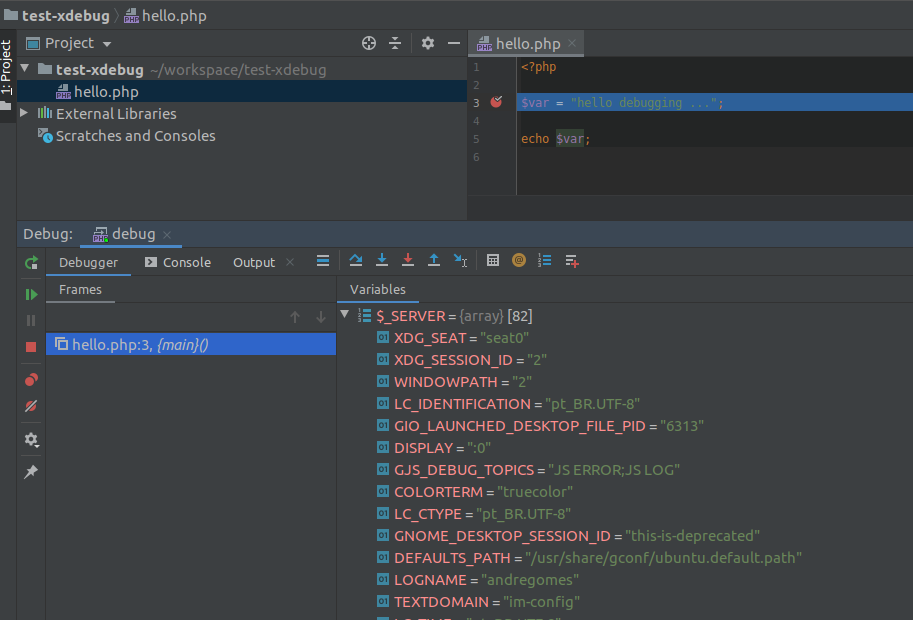This screenshot has height=620, width=913.
Task: Step into the function call
Action: (381, 260)
